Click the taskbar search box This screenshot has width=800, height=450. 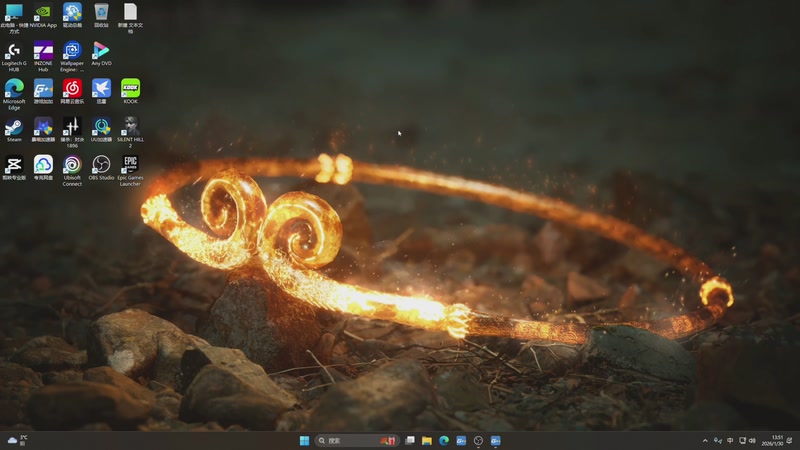click(356, 440)
